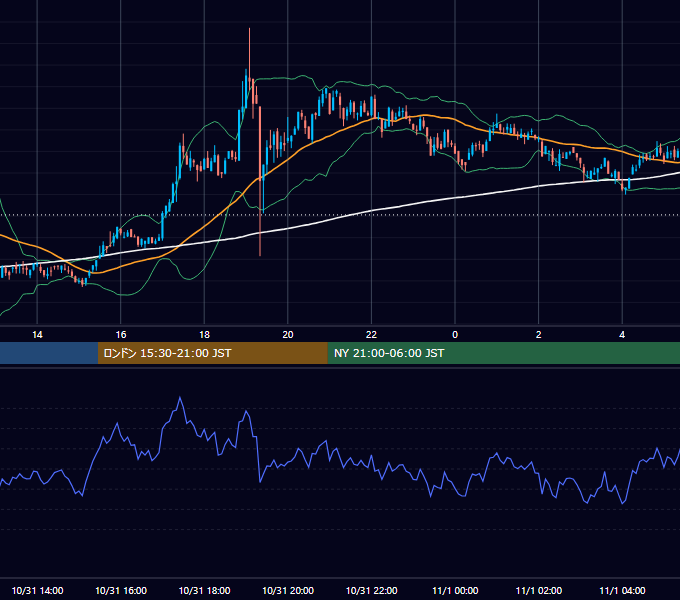This screenshot has width=680, height=600.
Task: Click the oscillator peak near 17:30
Action: point(180,397)
